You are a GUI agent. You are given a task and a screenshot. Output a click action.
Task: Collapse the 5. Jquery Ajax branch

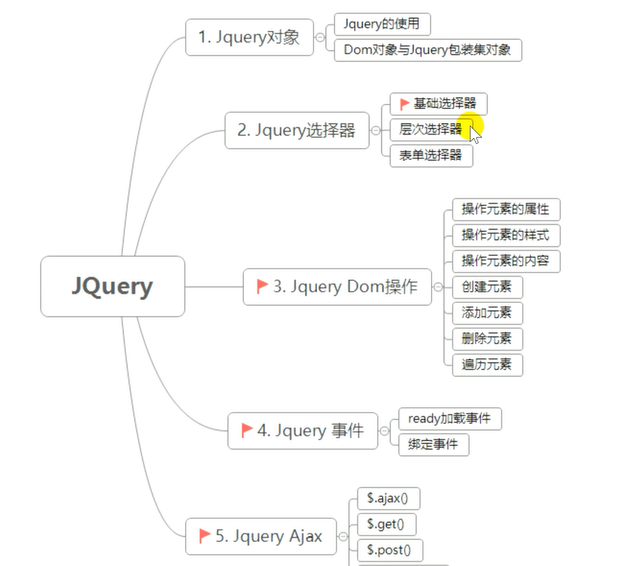343,536
